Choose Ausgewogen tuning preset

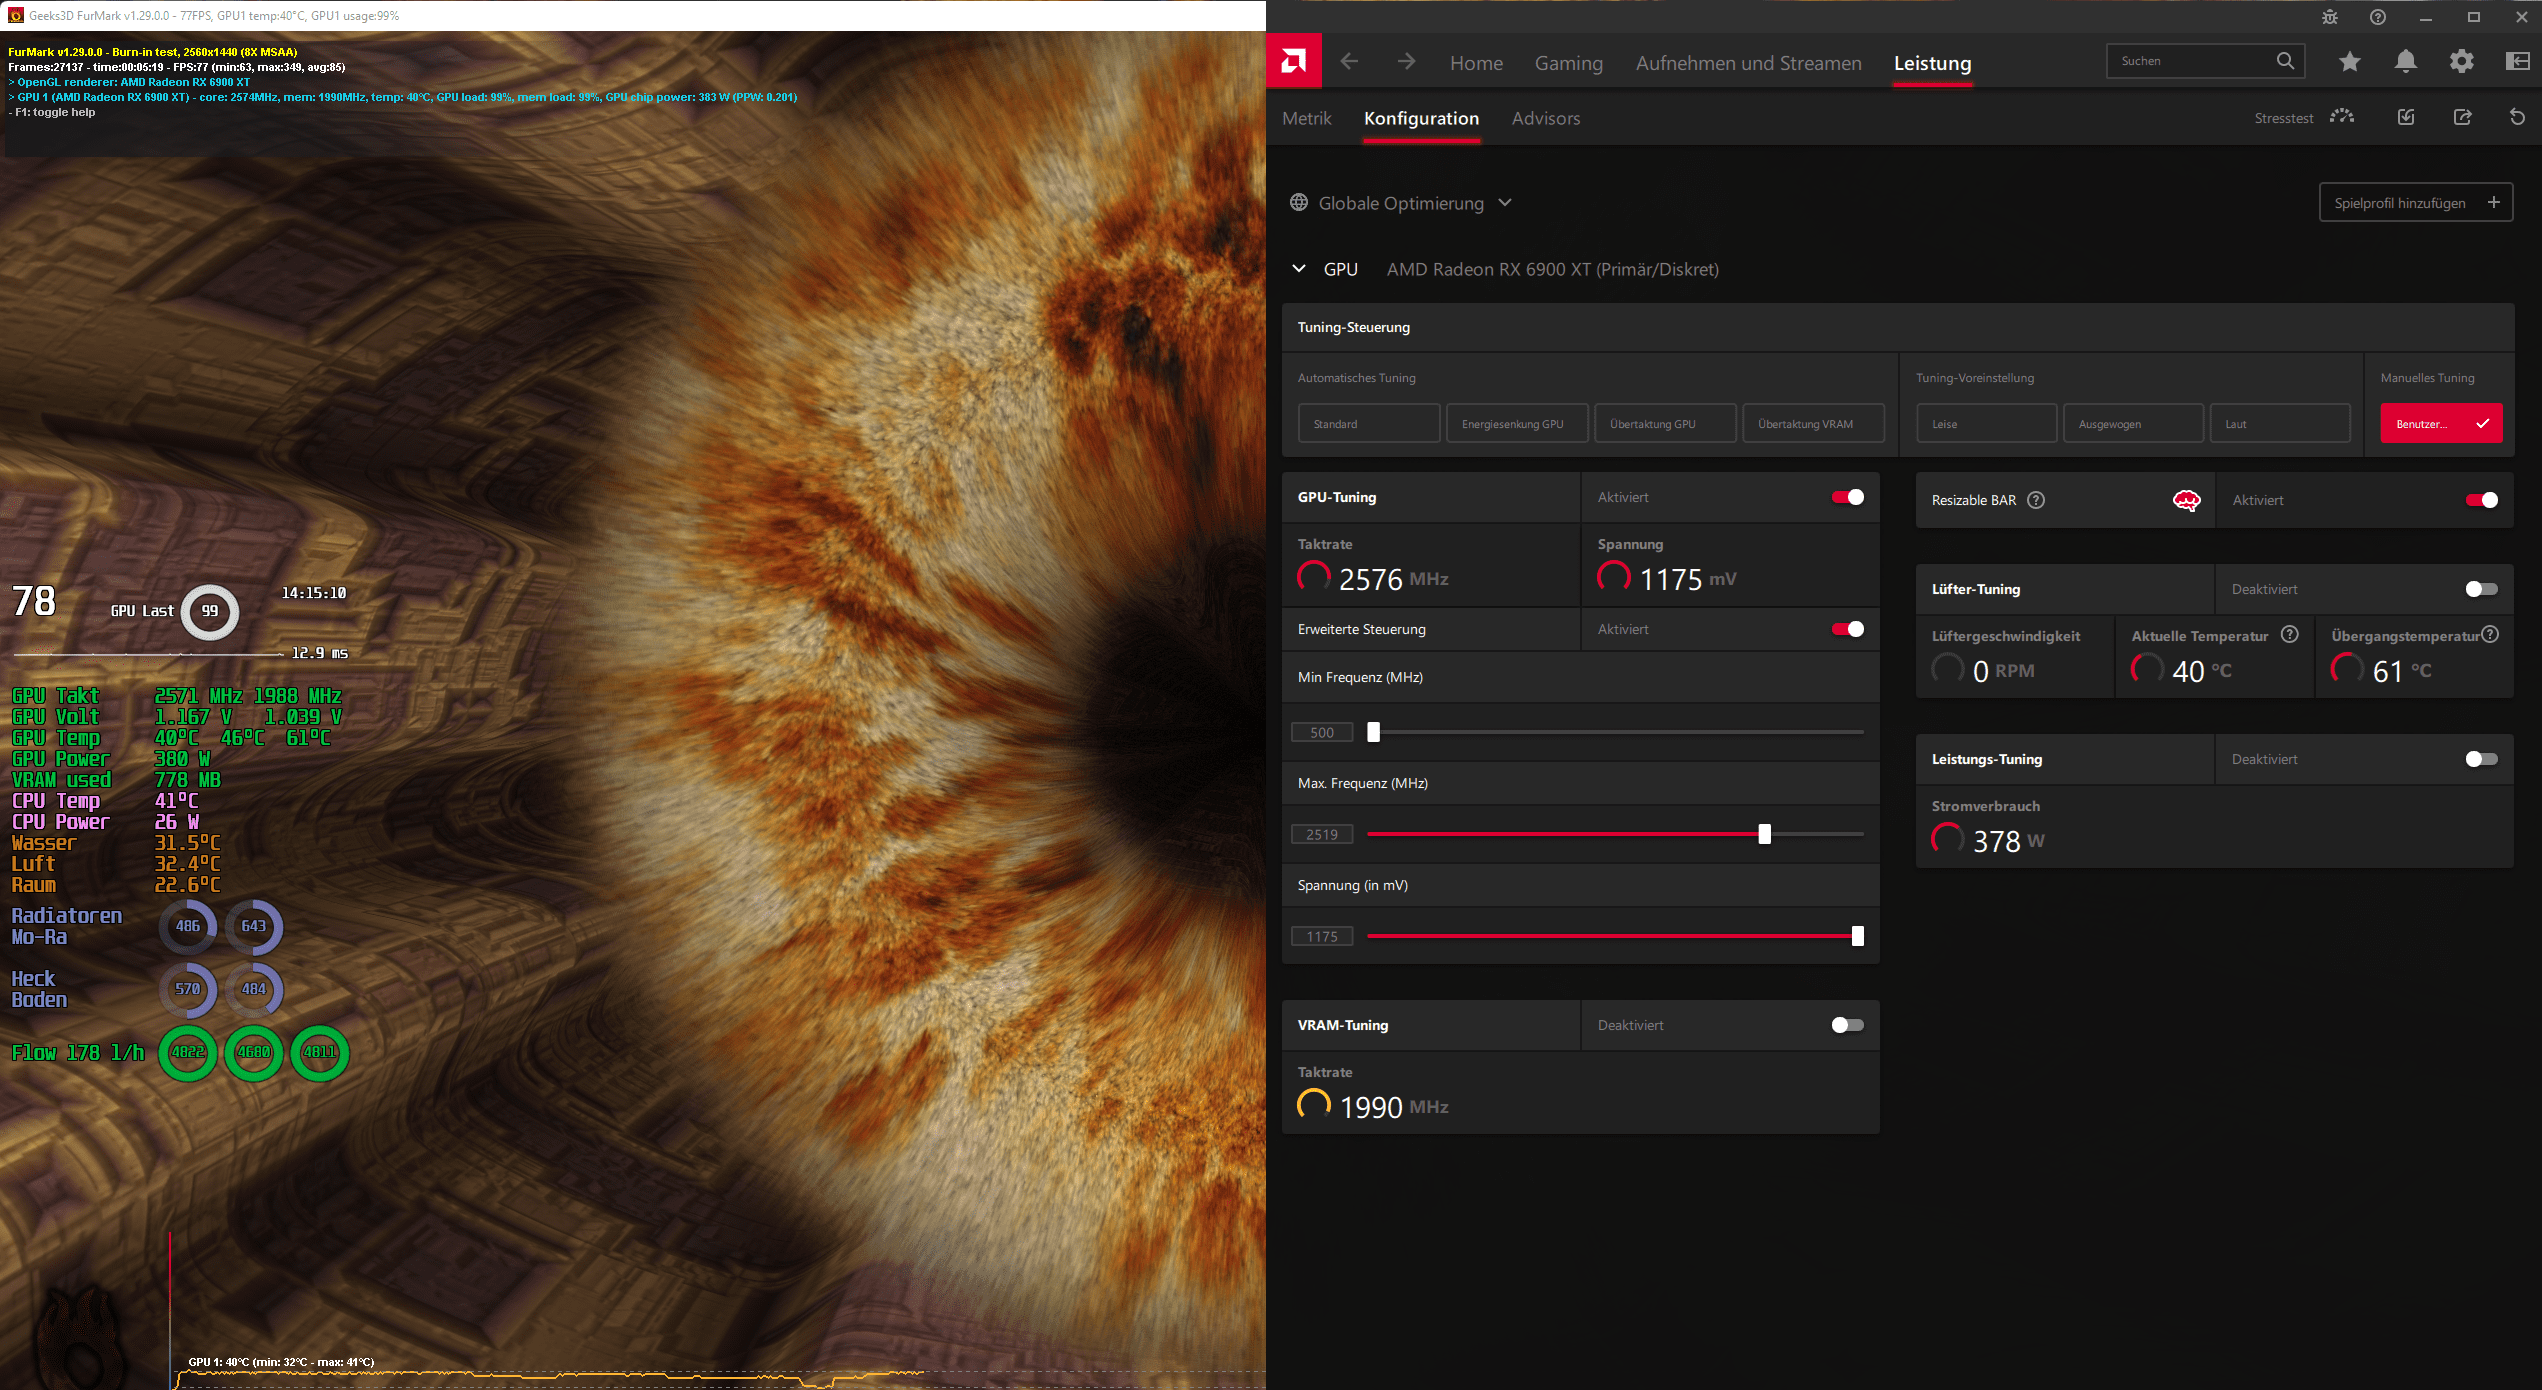(2133, 423)
